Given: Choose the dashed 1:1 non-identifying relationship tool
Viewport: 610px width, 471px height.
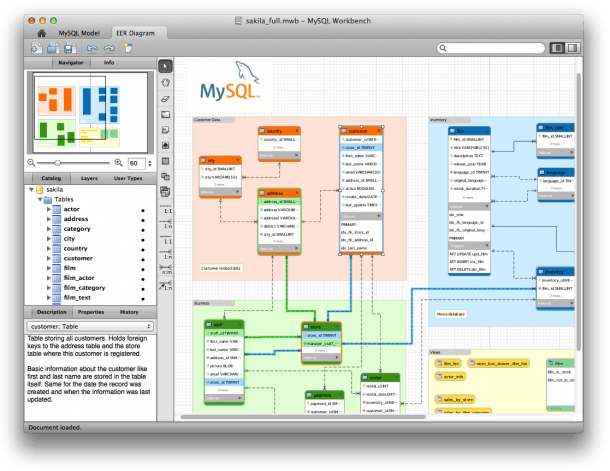Looking at the screenshot, I should tap(166, 209).
